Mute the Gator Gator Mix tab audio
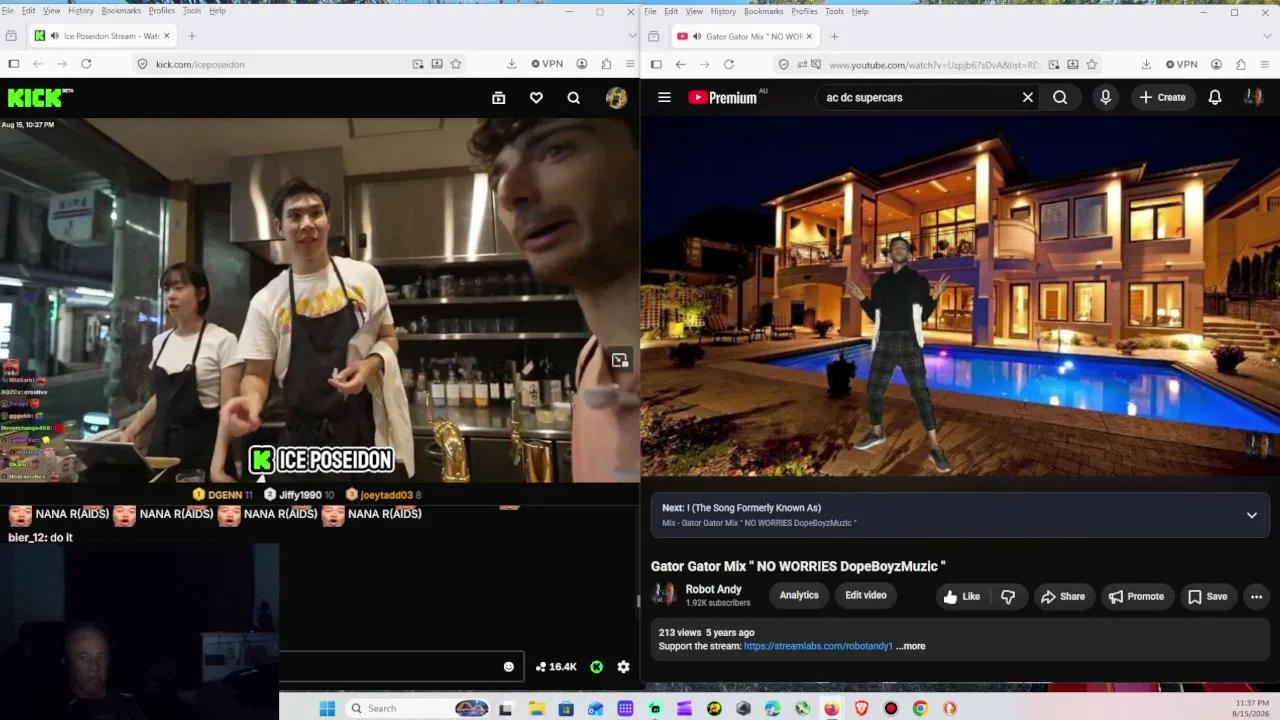This screenshot has width=1280, height=720. point(696,36)
